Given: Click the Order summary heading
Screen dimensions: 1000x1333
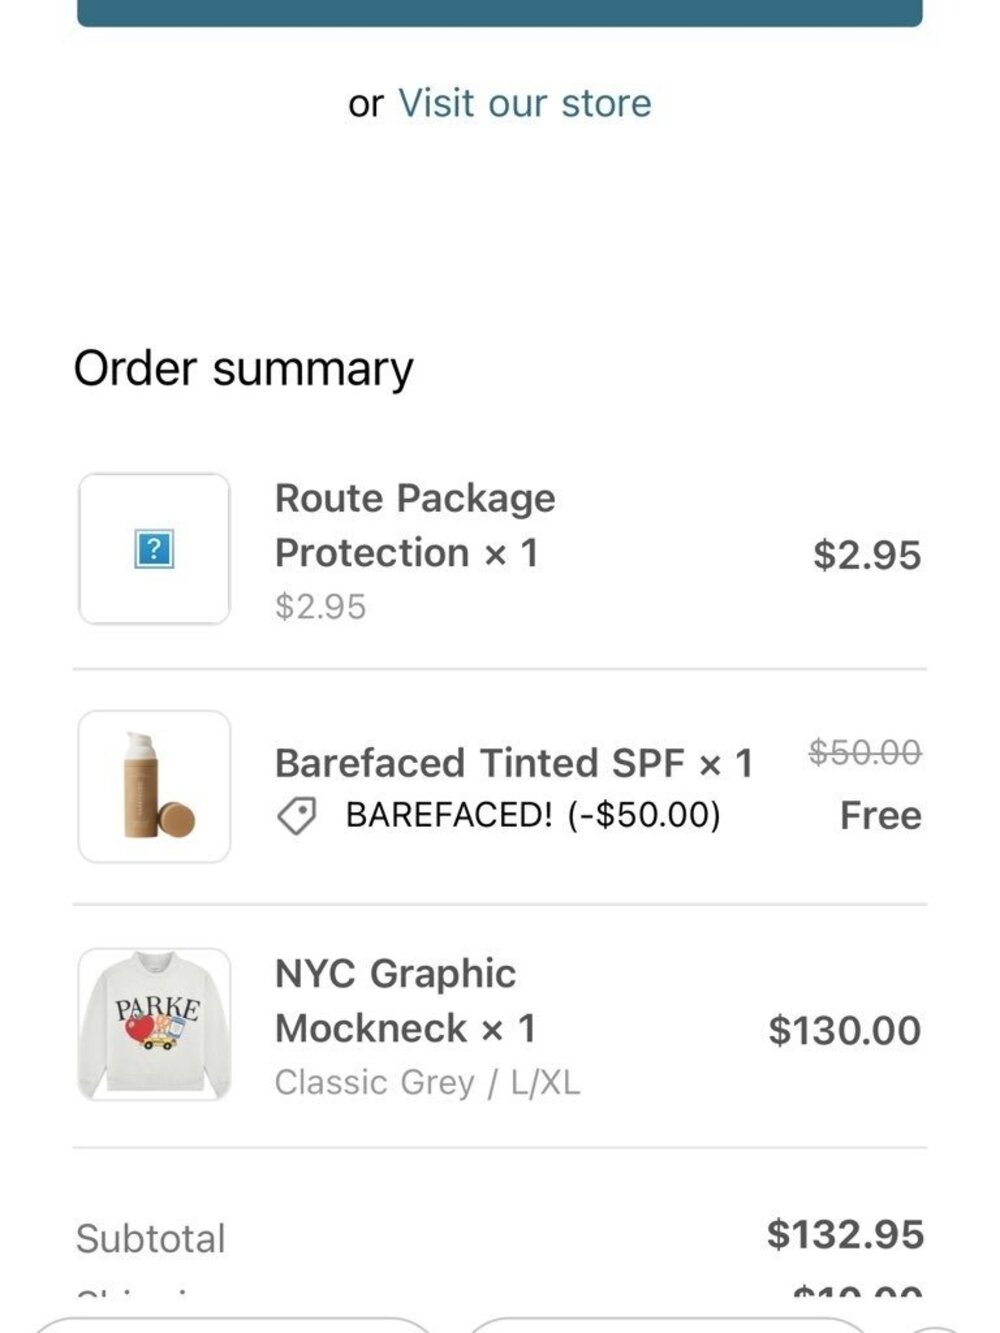Looking at the screenshot, I should (243, 368).
